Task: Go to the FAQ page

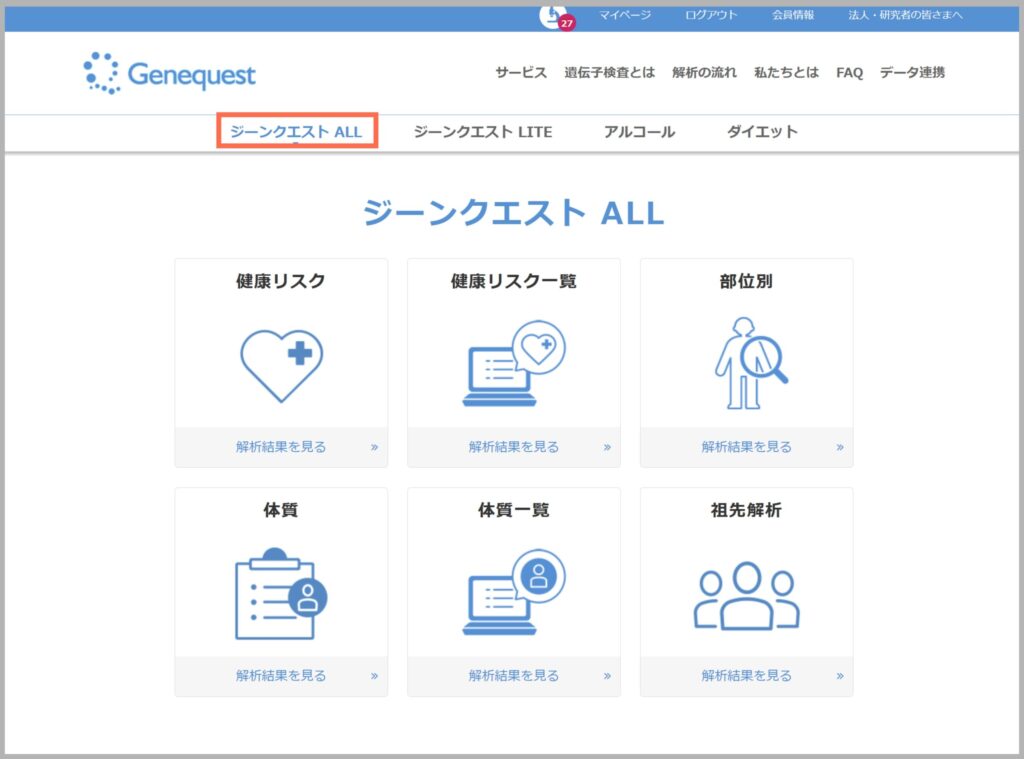Action: 850,73
